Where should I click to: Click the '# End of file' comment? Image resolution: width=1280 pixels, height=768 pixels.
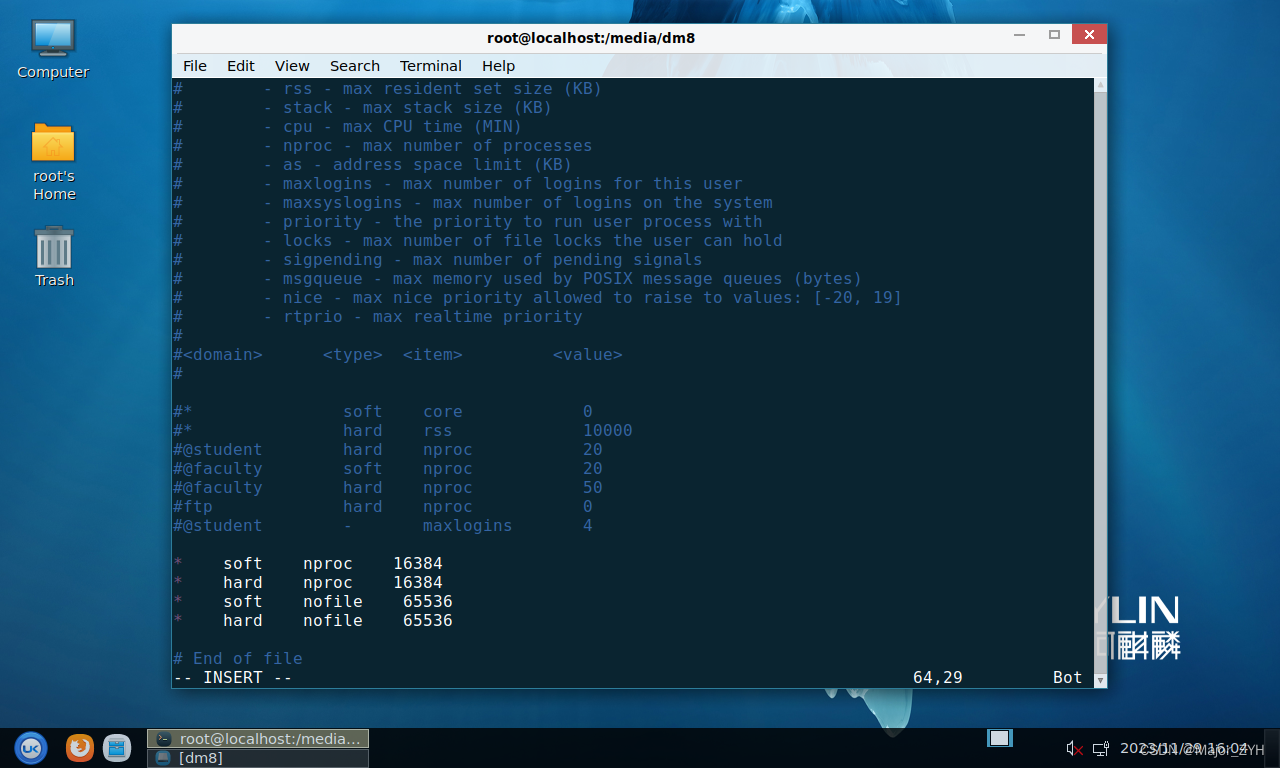coord(238,658)
